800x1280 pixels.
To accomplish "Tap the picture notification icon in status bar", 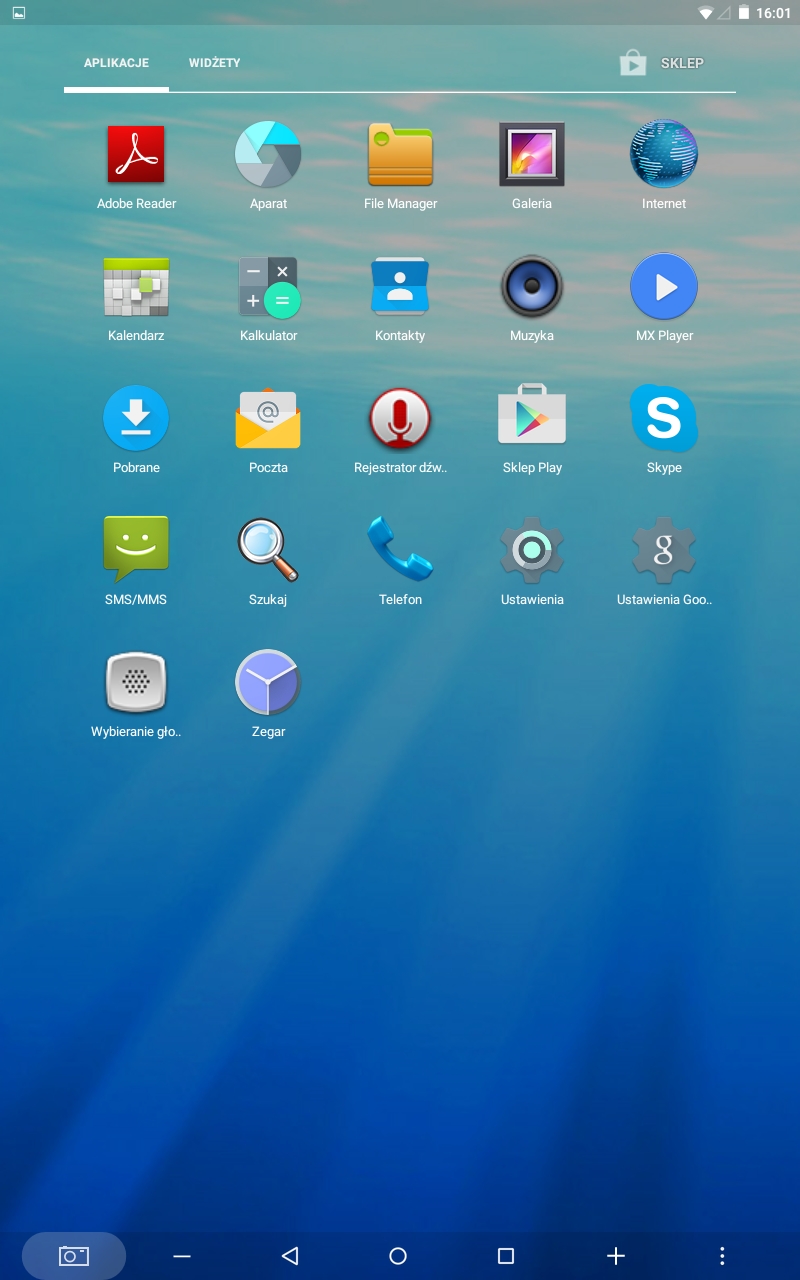I will [x=19, y=13].
